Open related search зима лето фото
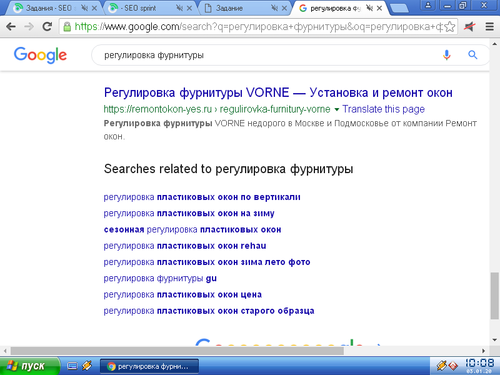Image resolution: width=500 pixels, height=375 pixels. [x=207, y=262]
